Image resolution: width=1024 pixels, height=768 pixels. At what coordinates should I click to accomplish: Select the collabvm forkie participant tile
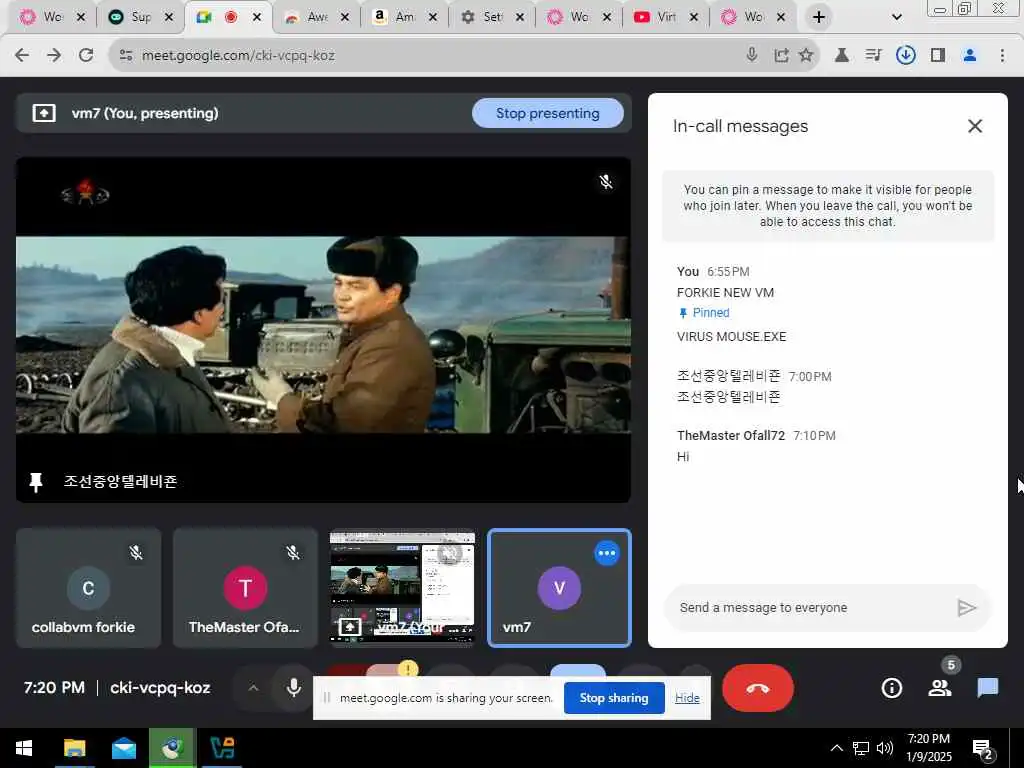pyautogui.click(x=88, y=588)
